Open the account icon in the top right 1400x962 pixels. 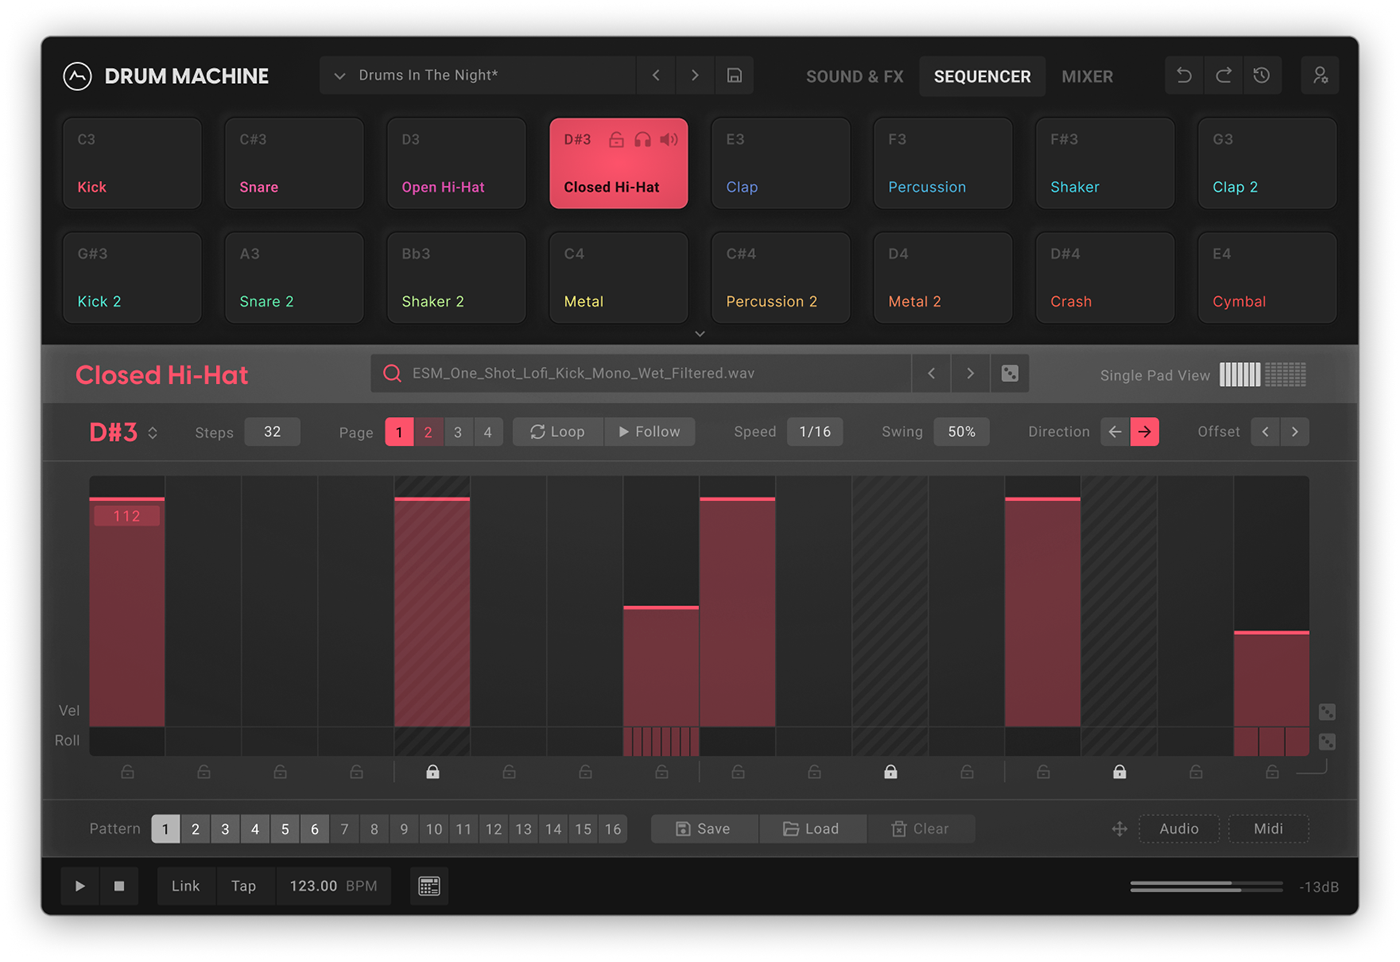point(1320,75)
